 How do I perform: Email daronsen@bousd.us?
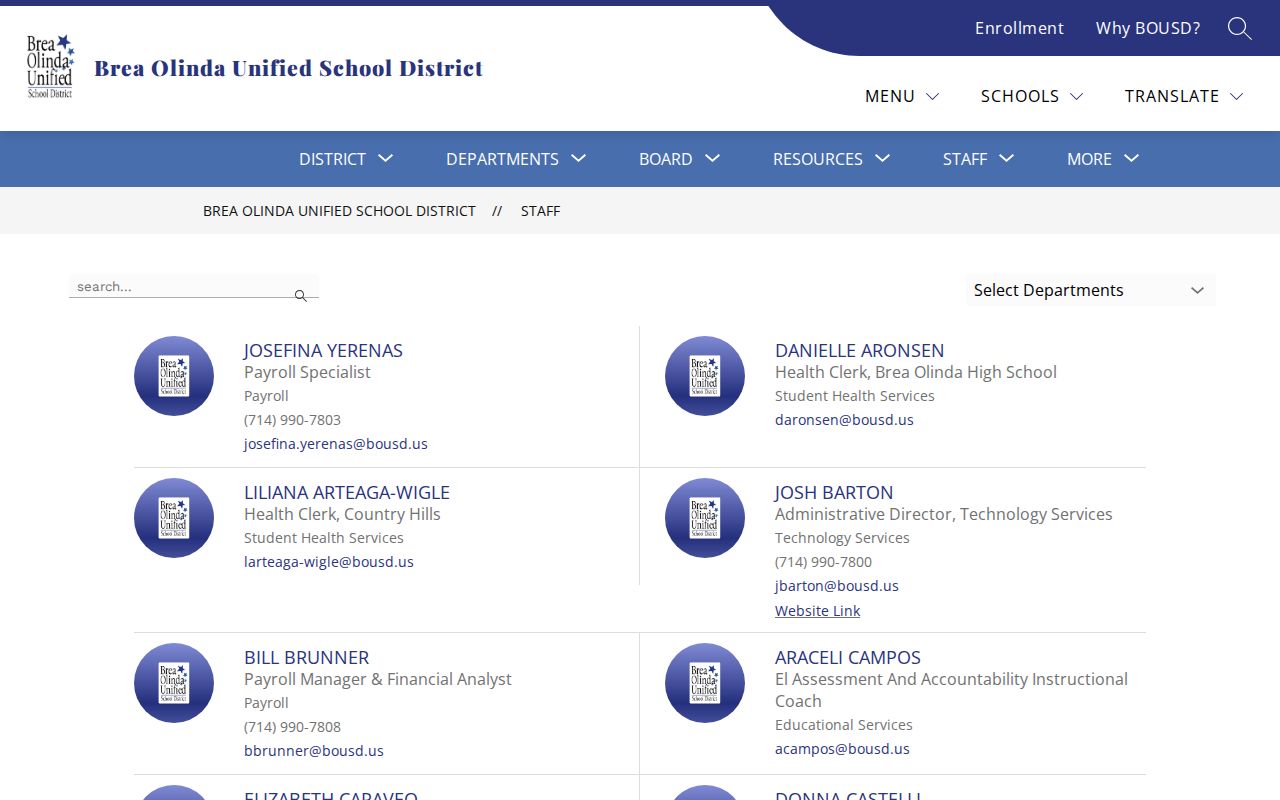pyautogui.click(x=844, y=420)
